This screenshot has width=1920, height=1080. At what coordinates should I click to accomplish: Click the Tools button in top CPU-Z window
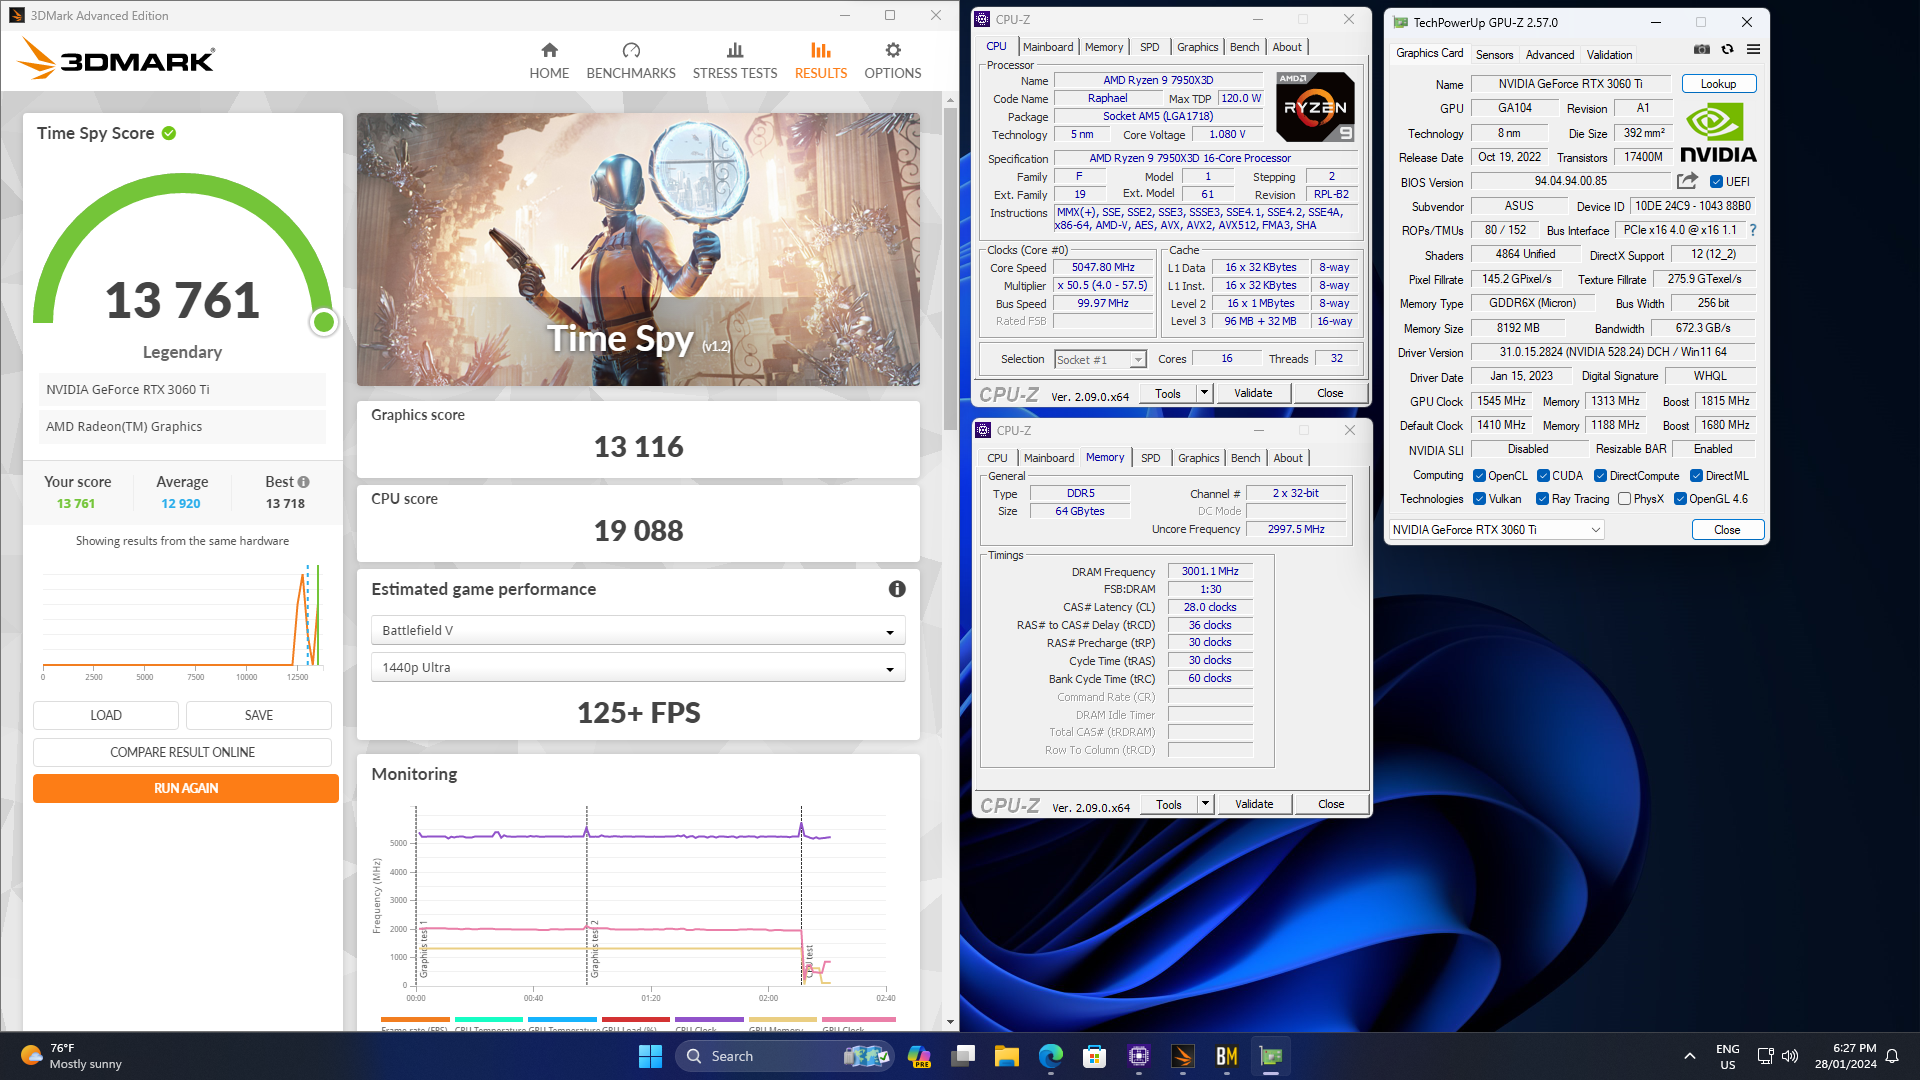tap(1168, 393)
